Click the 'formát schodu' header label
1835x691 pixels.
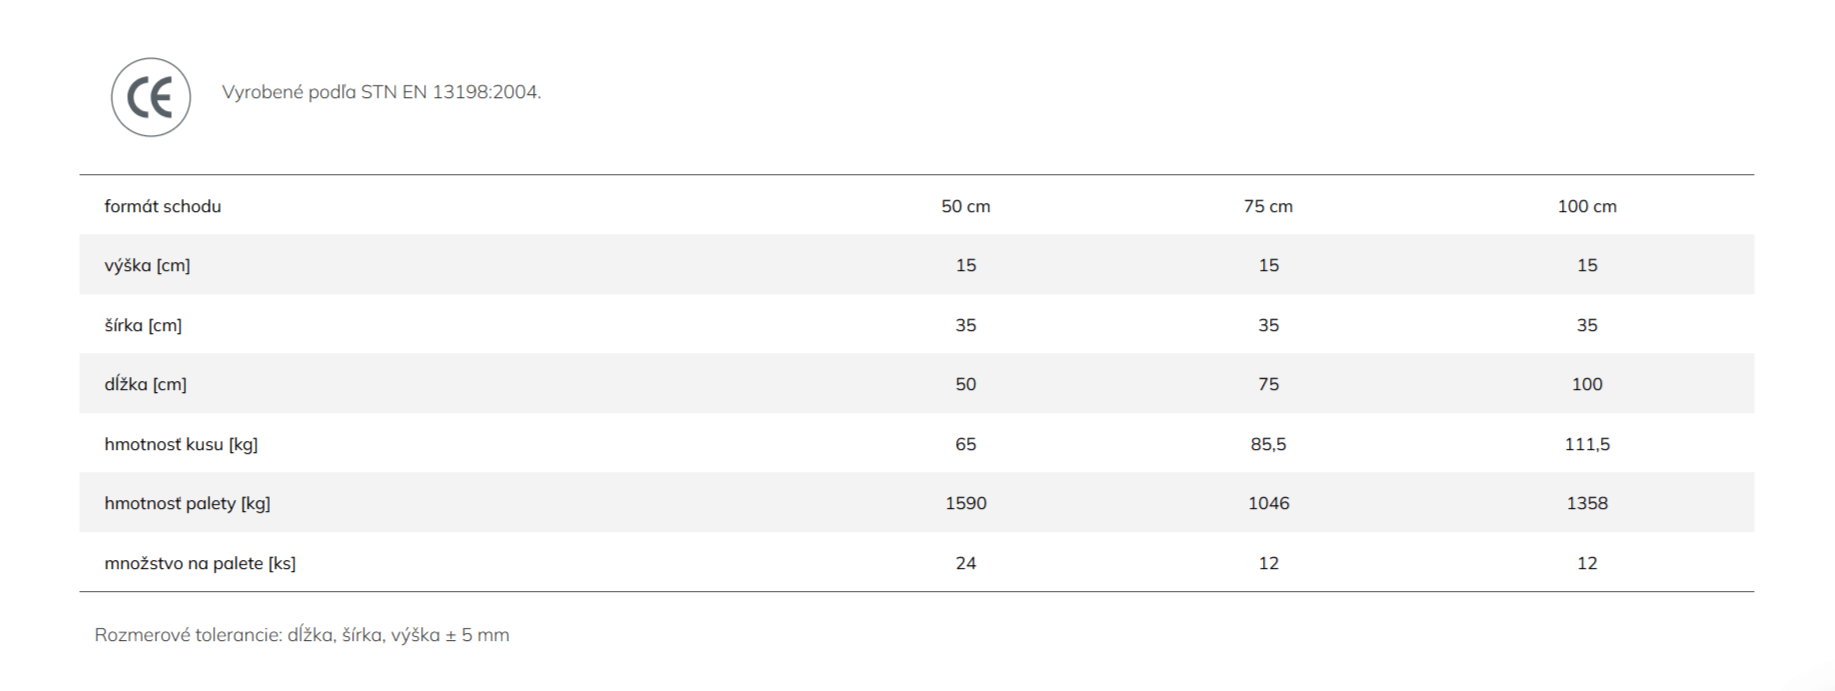point(163,206)
